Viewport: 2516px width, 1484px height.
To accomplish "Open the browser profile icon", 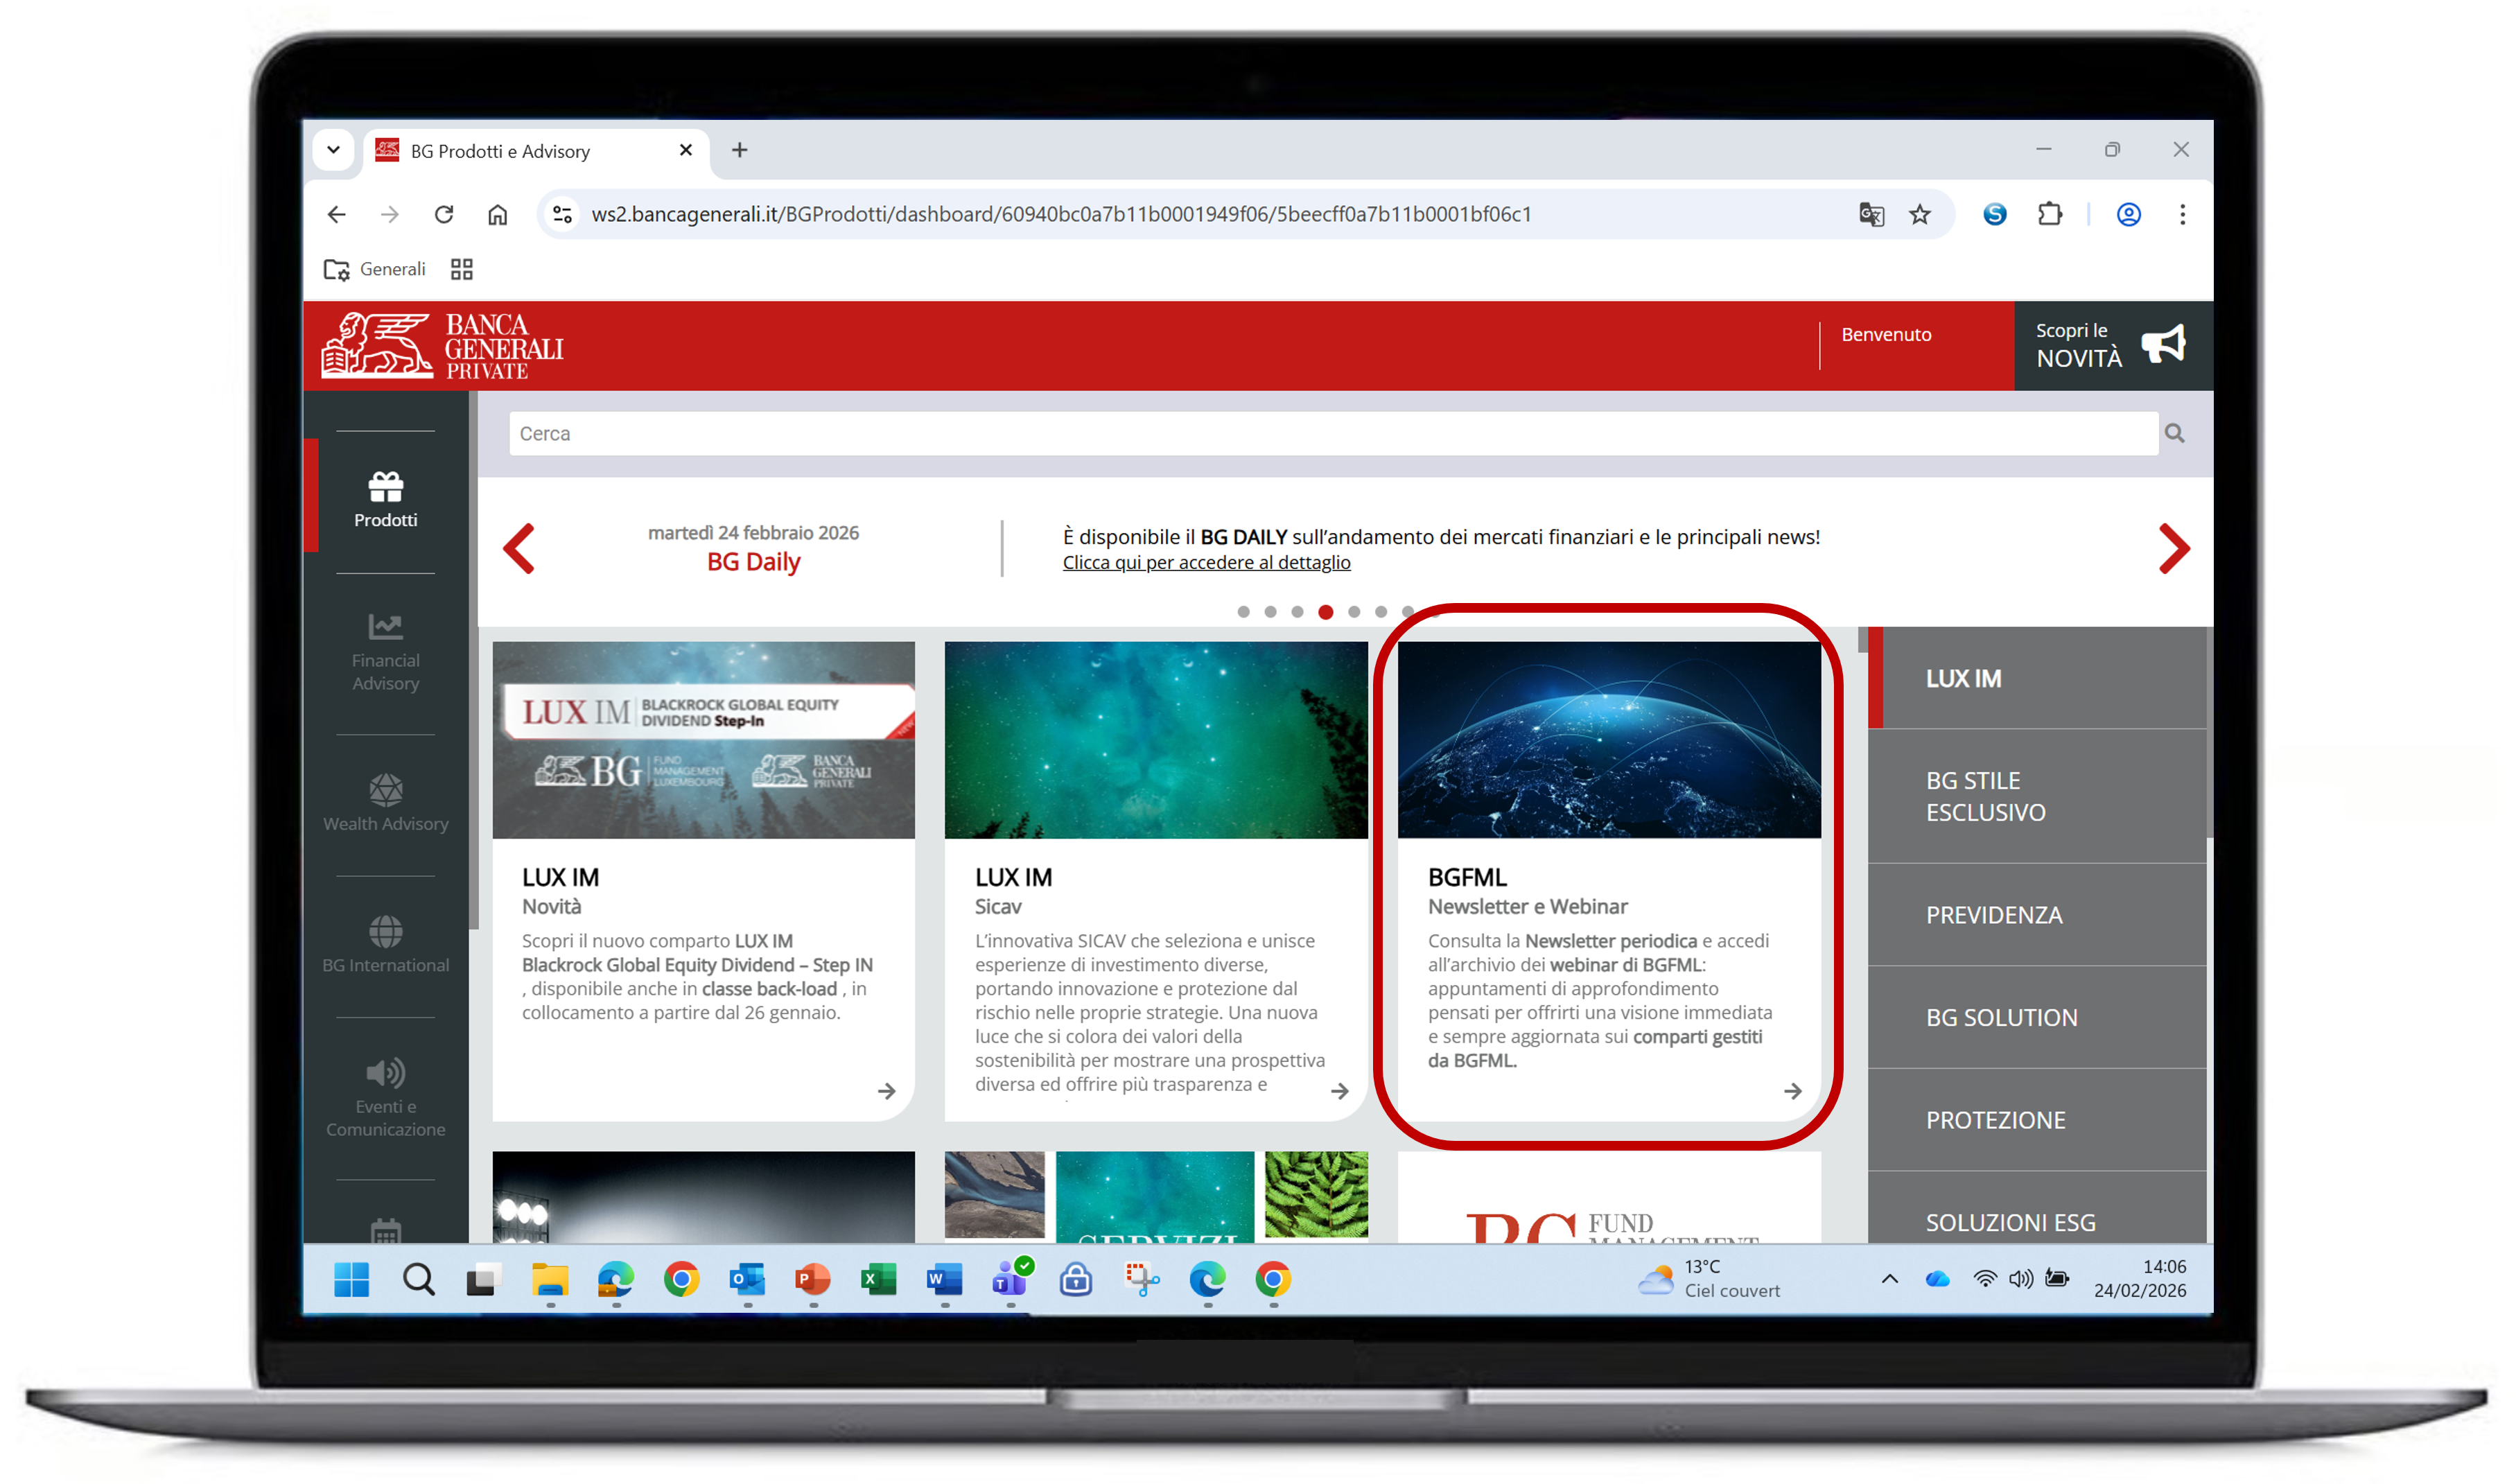I will (2129, 214).
